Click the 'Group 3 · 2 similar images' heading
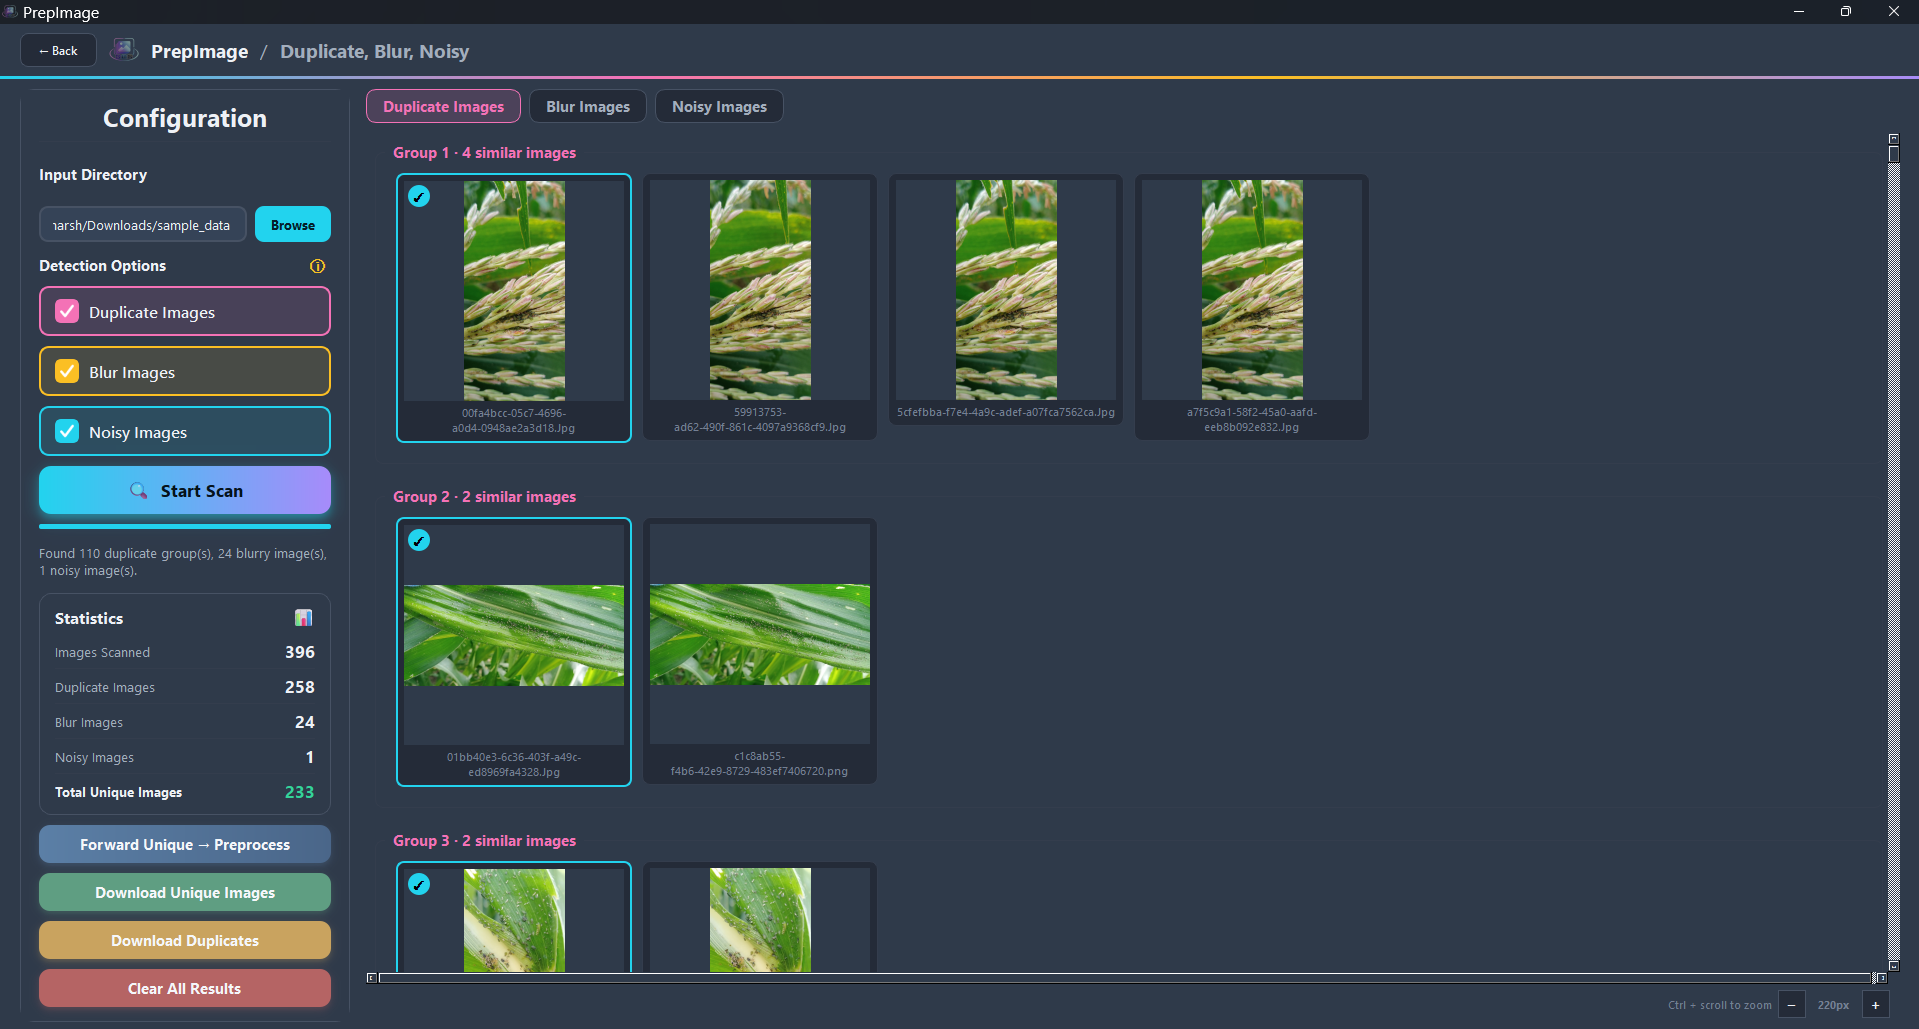Image resolution: width=1919 pixels, height=1029 pixels. [484, 840]
